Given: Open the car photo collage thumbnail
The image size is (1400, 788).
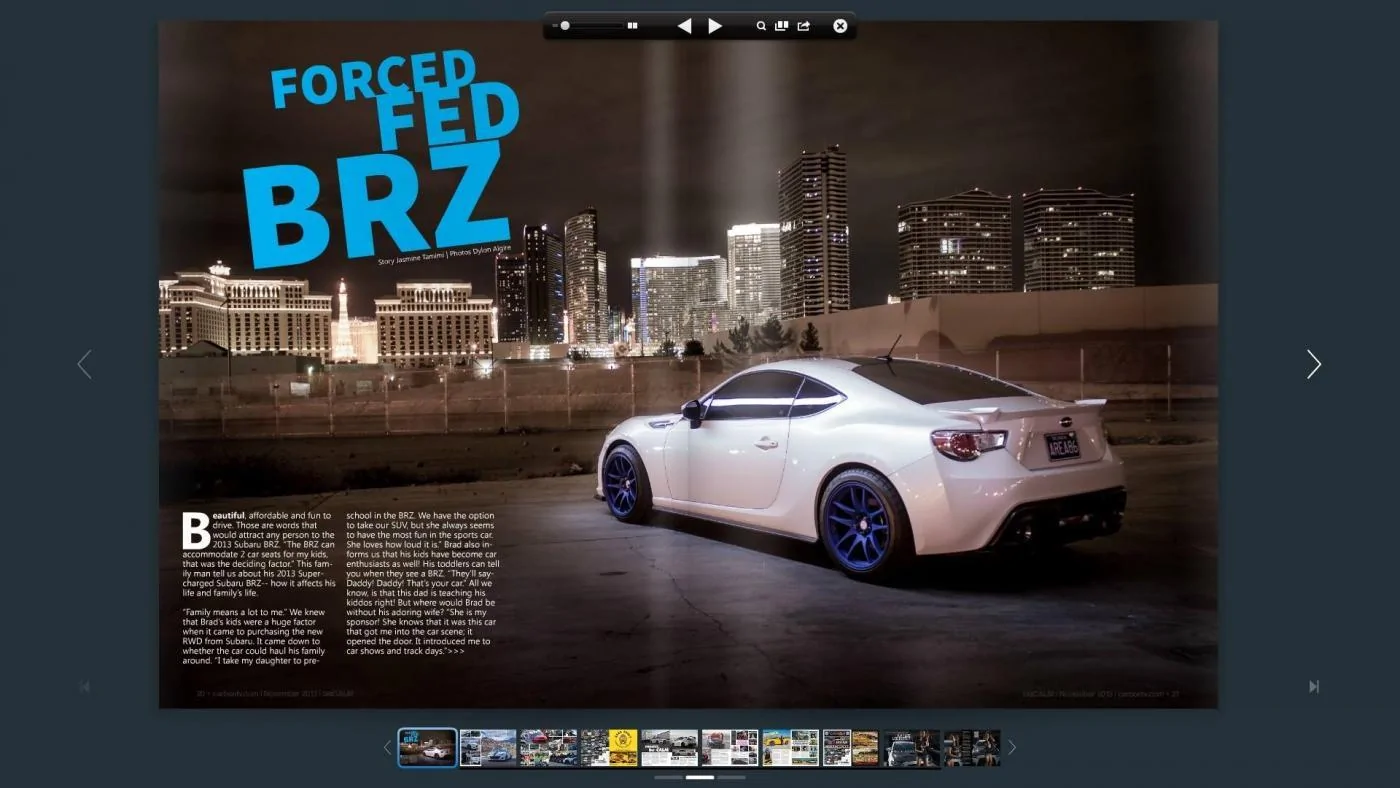Looking at the screenshot, I should pyautogui.click(x=548, y=747).
